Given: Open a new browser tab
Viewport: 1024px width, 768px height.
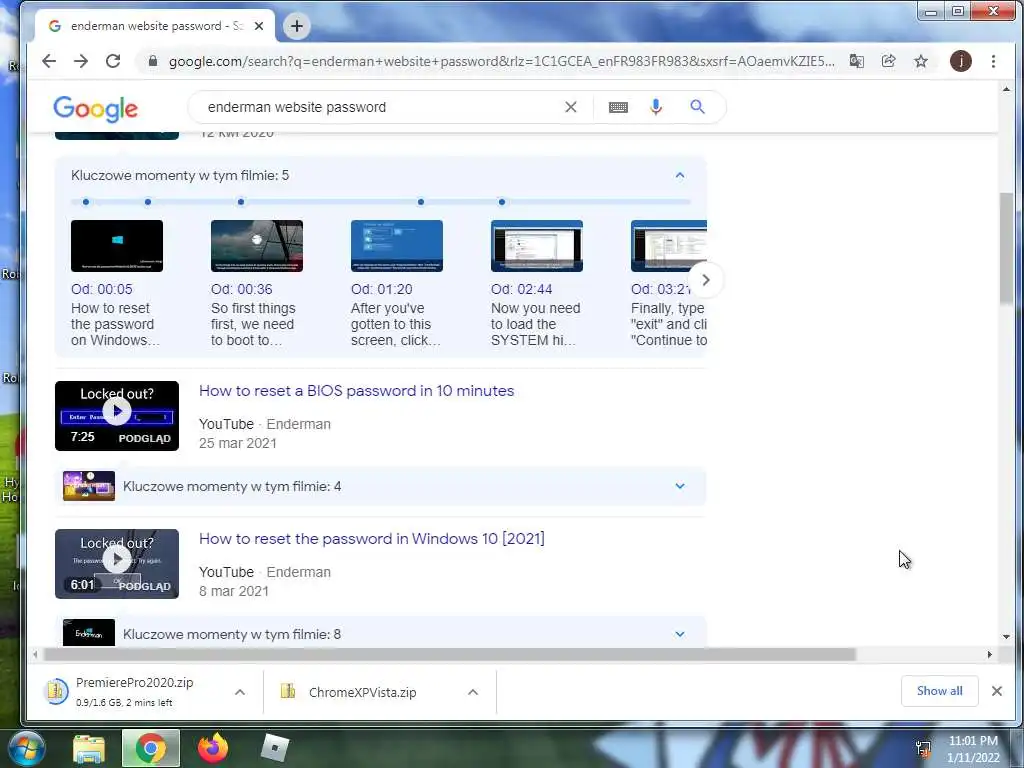Looking at the screenshot, I should pyautogui.click(x=296, y=26).
